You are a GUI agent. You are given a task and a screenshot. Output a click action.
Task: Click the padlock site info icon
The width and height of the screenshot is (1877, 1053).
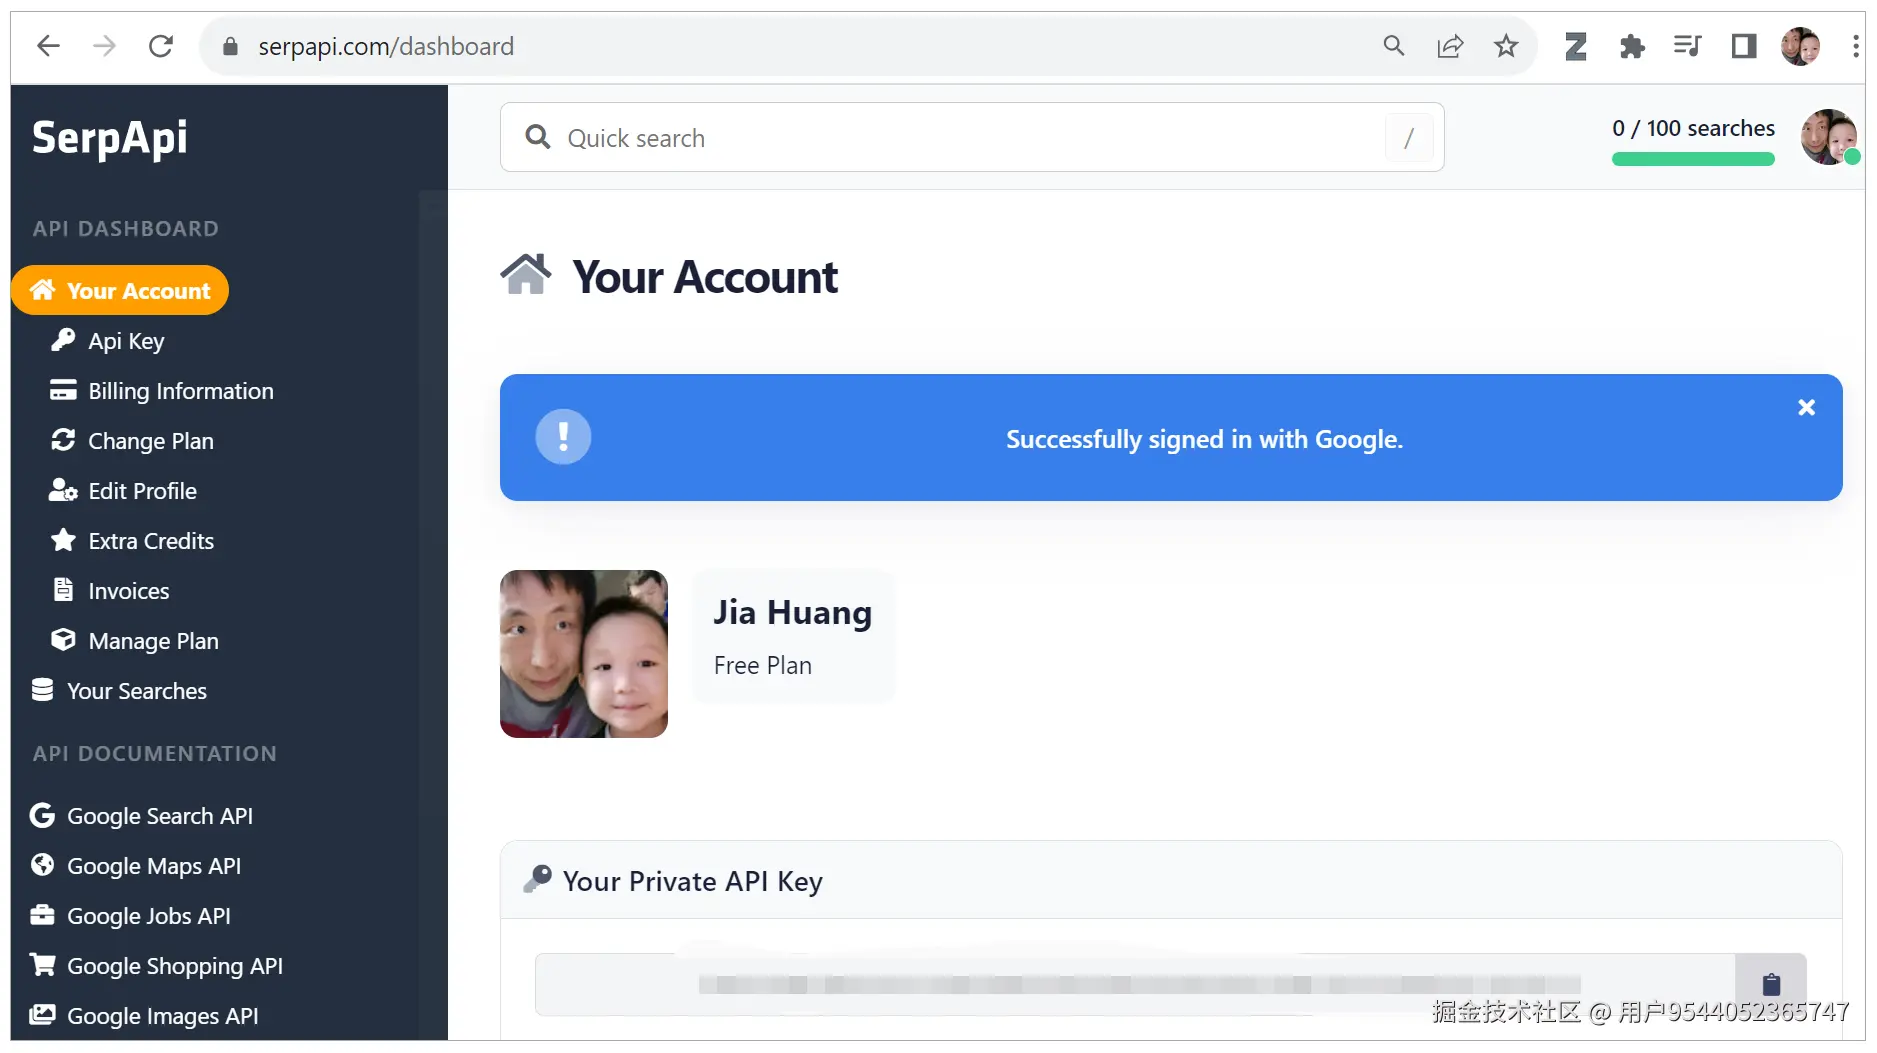tap(230, 46)
